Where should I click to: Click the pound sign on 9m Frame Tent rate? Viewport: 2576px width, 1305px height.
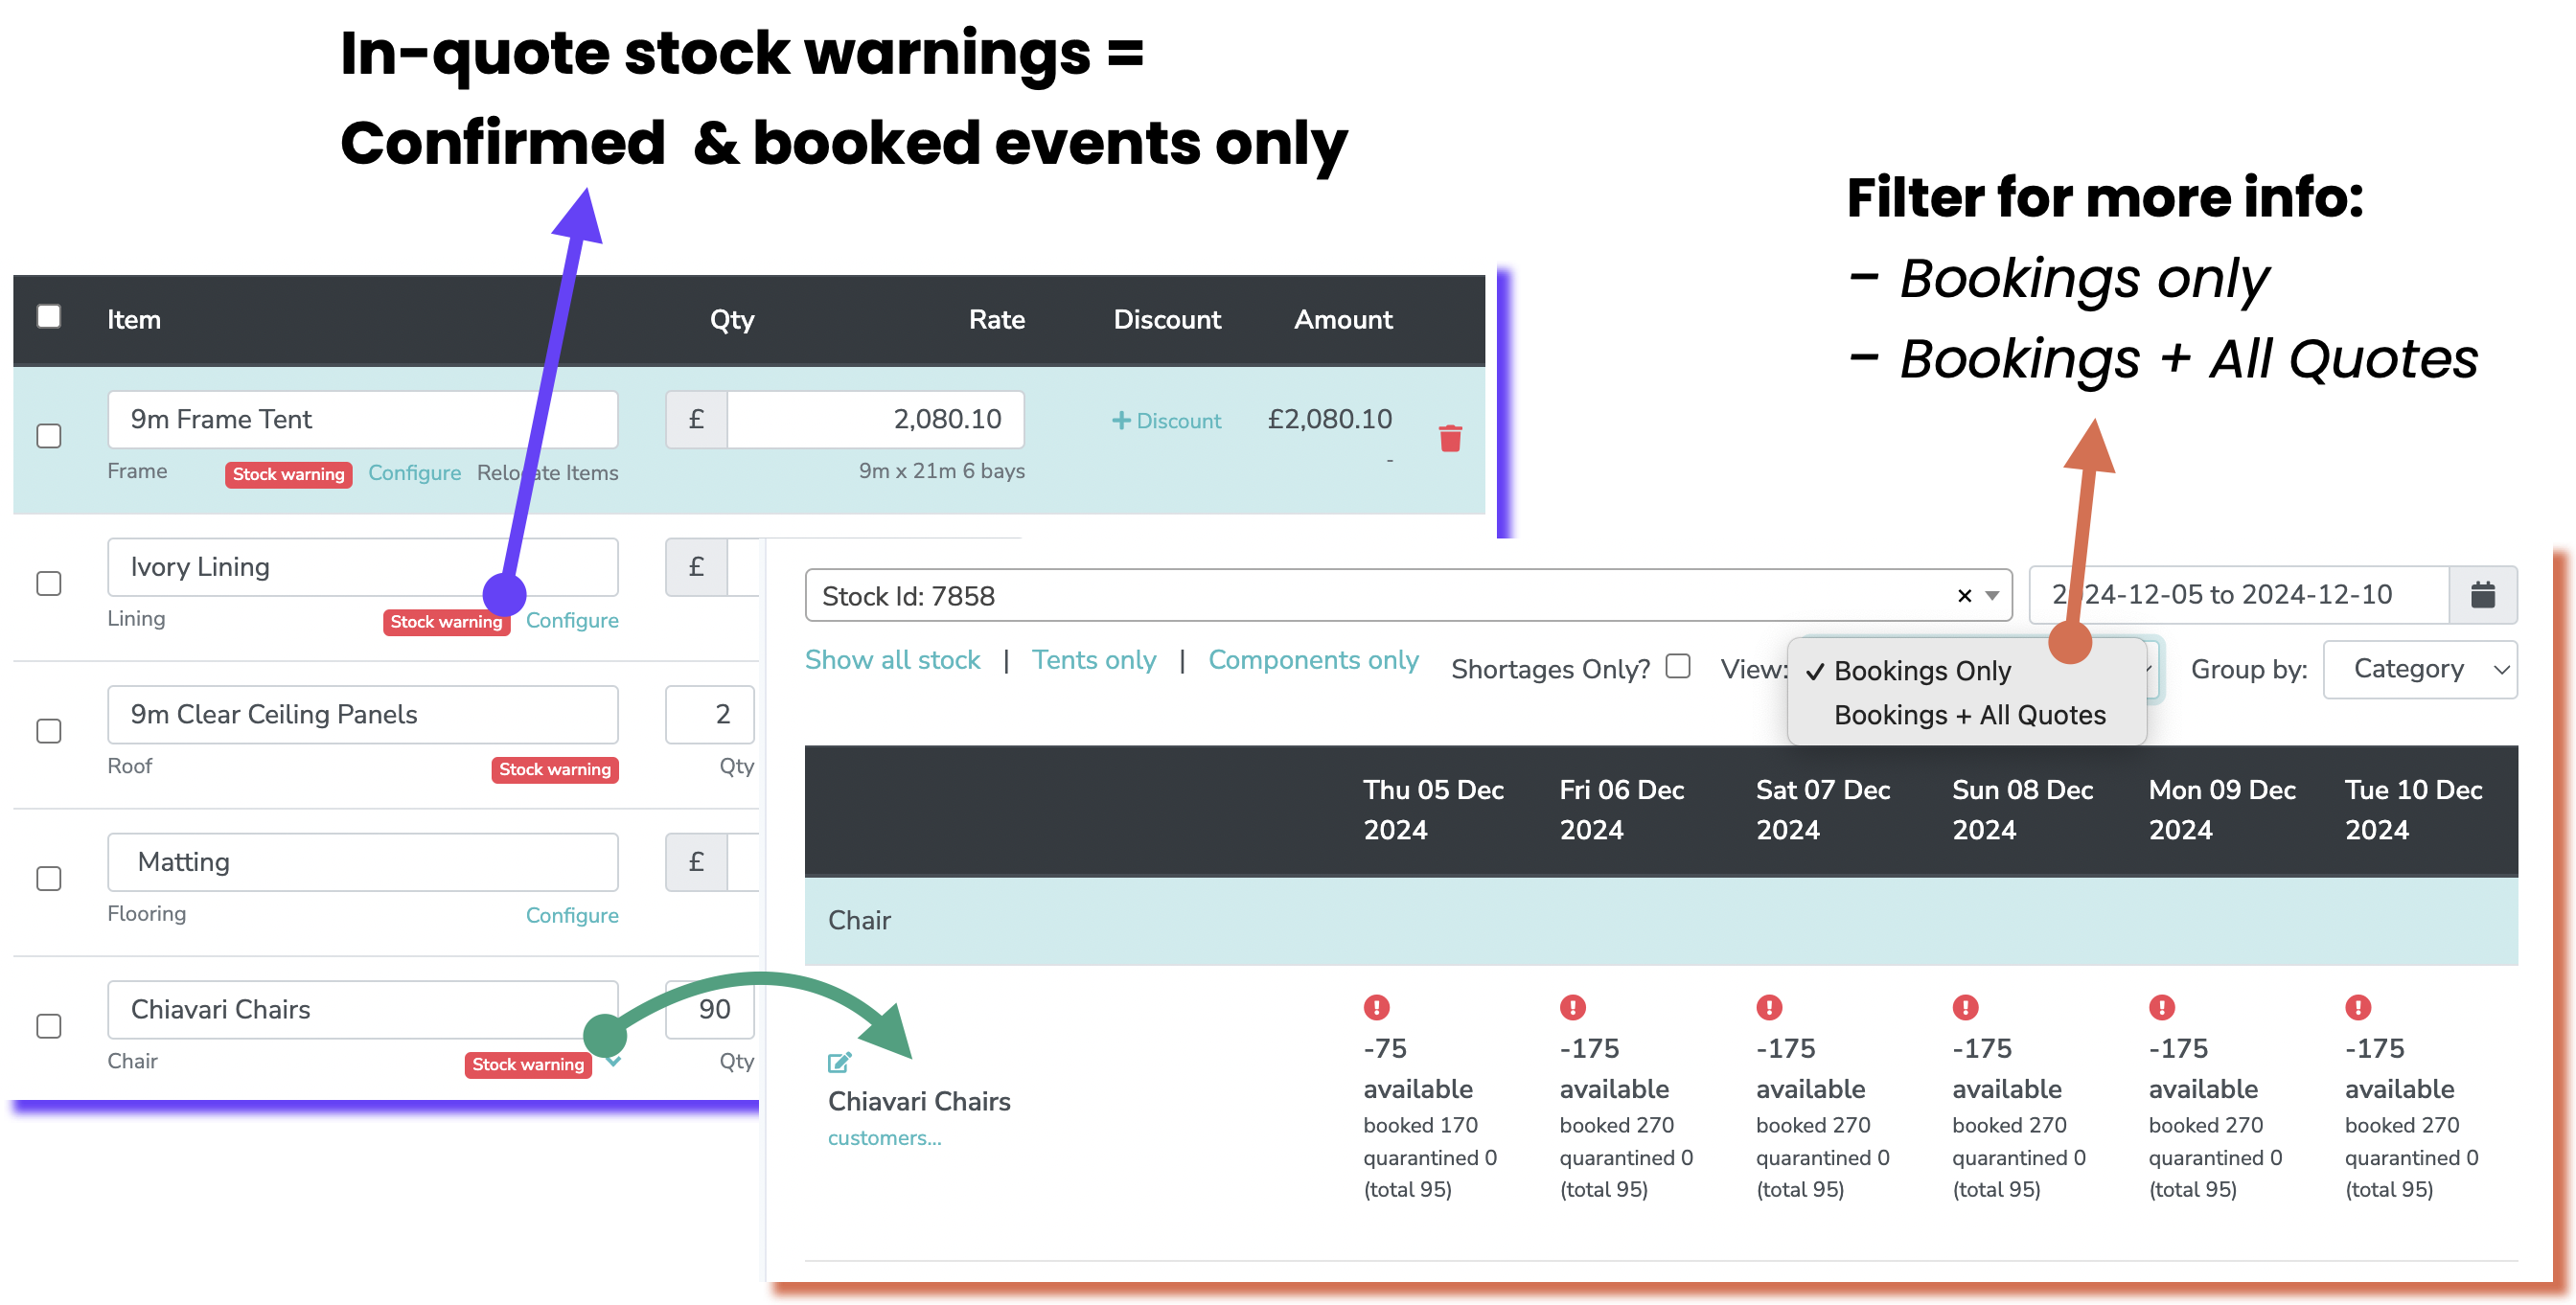coord(696,419)
